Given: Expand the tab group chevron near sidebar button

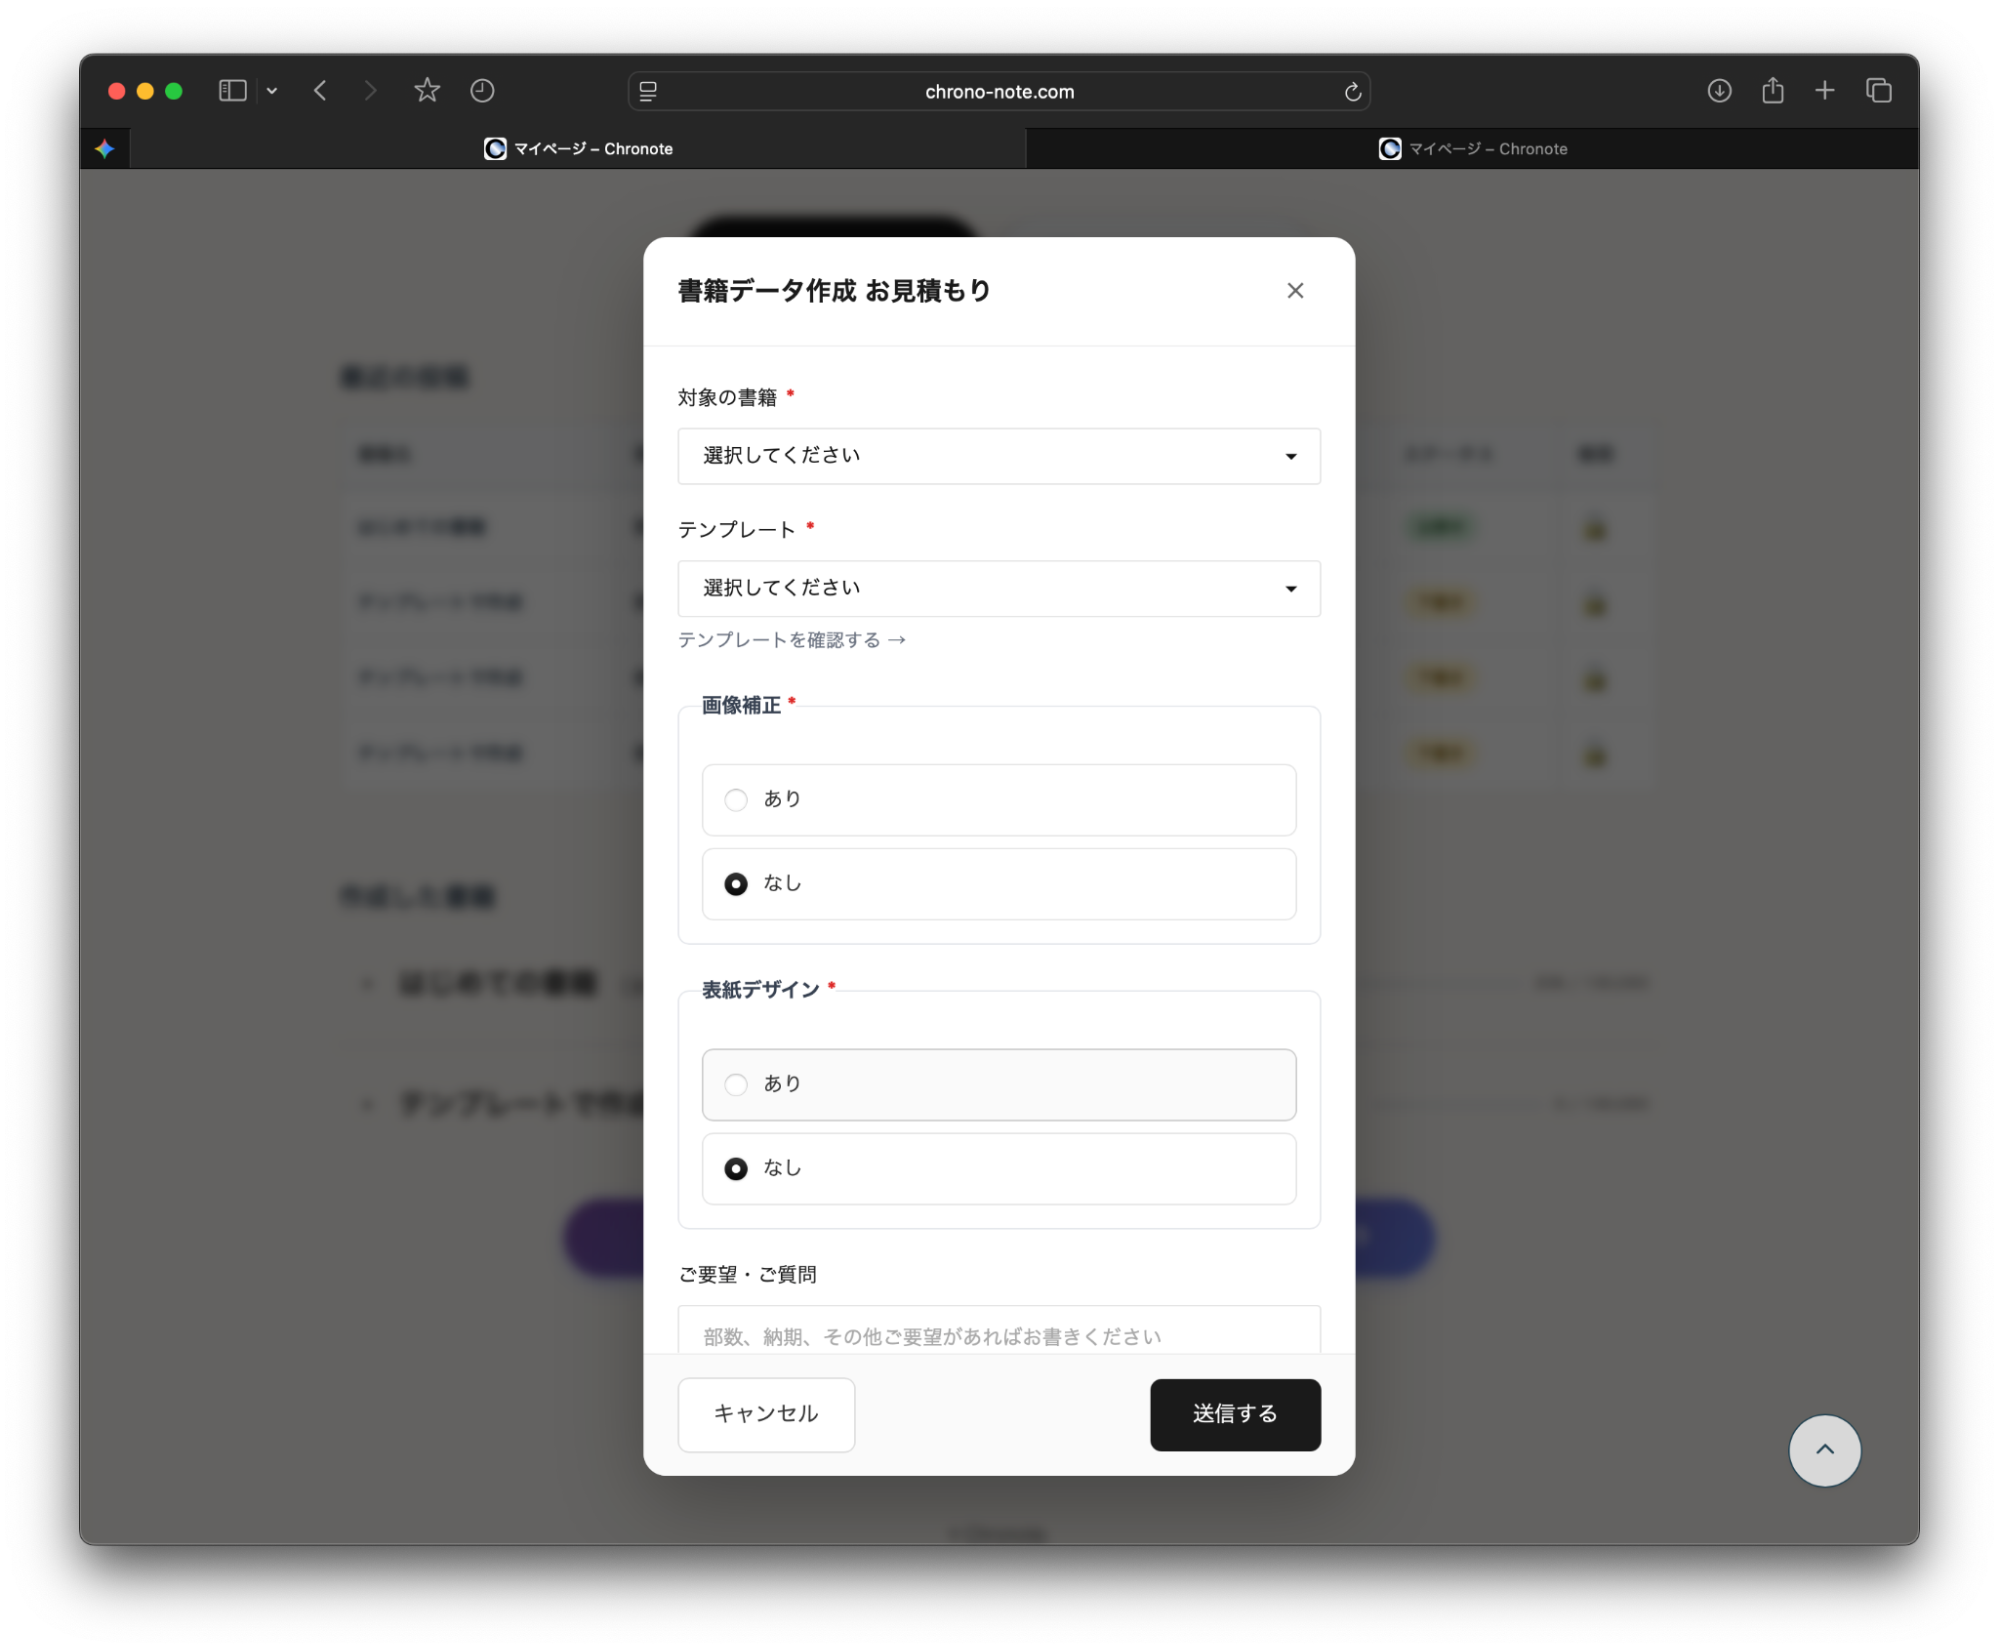Looking at the screenshot, I should pyautogui.click(x=271, y=90).
